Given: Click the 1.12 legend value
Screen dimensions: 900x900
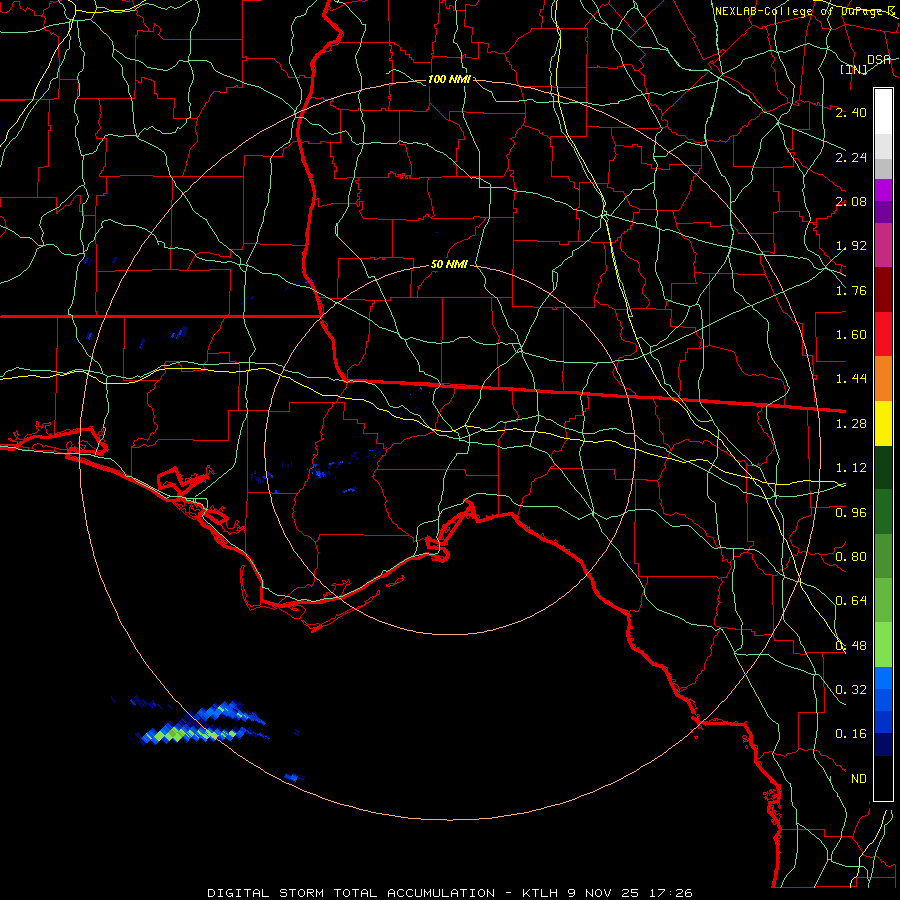Looking at the screenshot, I should click(x=851, y=468).
